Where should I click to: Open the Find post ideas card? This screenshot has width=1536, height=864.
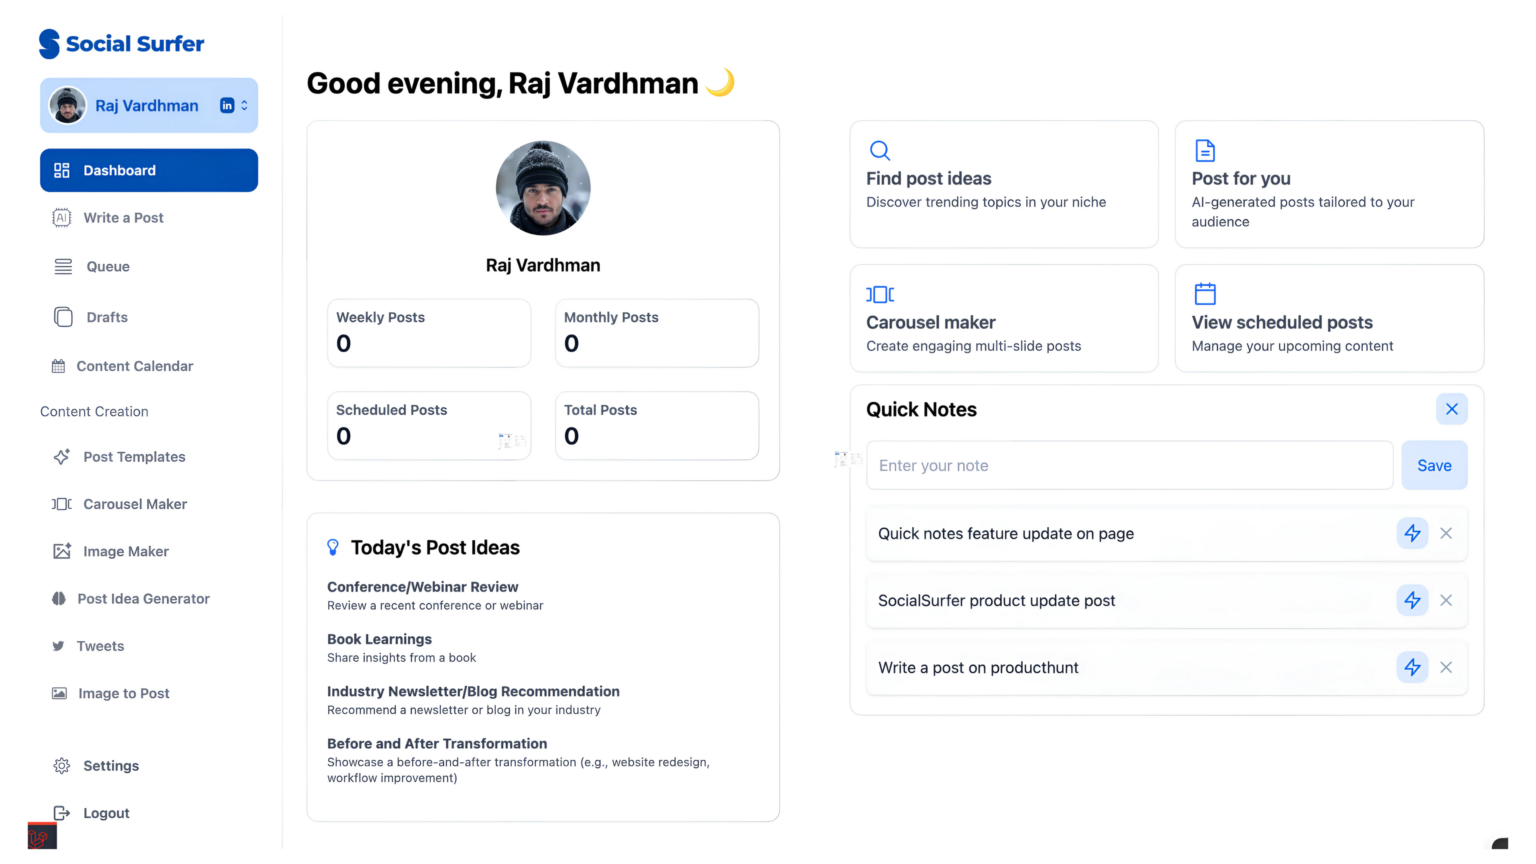pos(1003,184)
